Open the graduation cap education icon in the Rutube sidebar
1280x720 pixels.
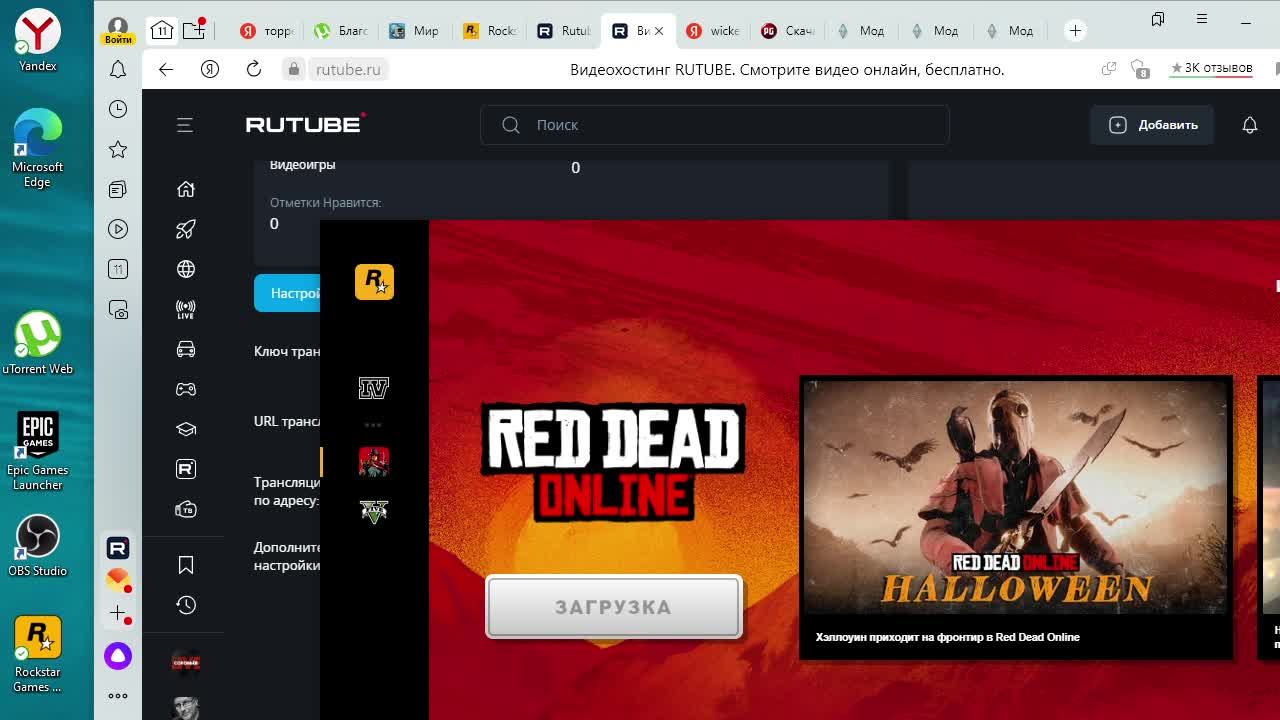186,429
